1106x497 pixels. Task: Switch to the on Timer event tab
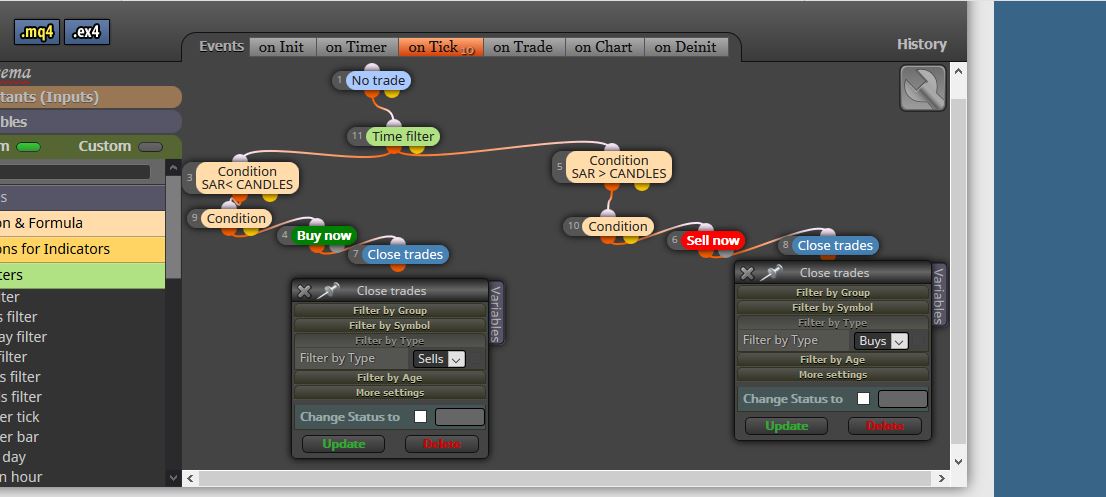(357, 47)
